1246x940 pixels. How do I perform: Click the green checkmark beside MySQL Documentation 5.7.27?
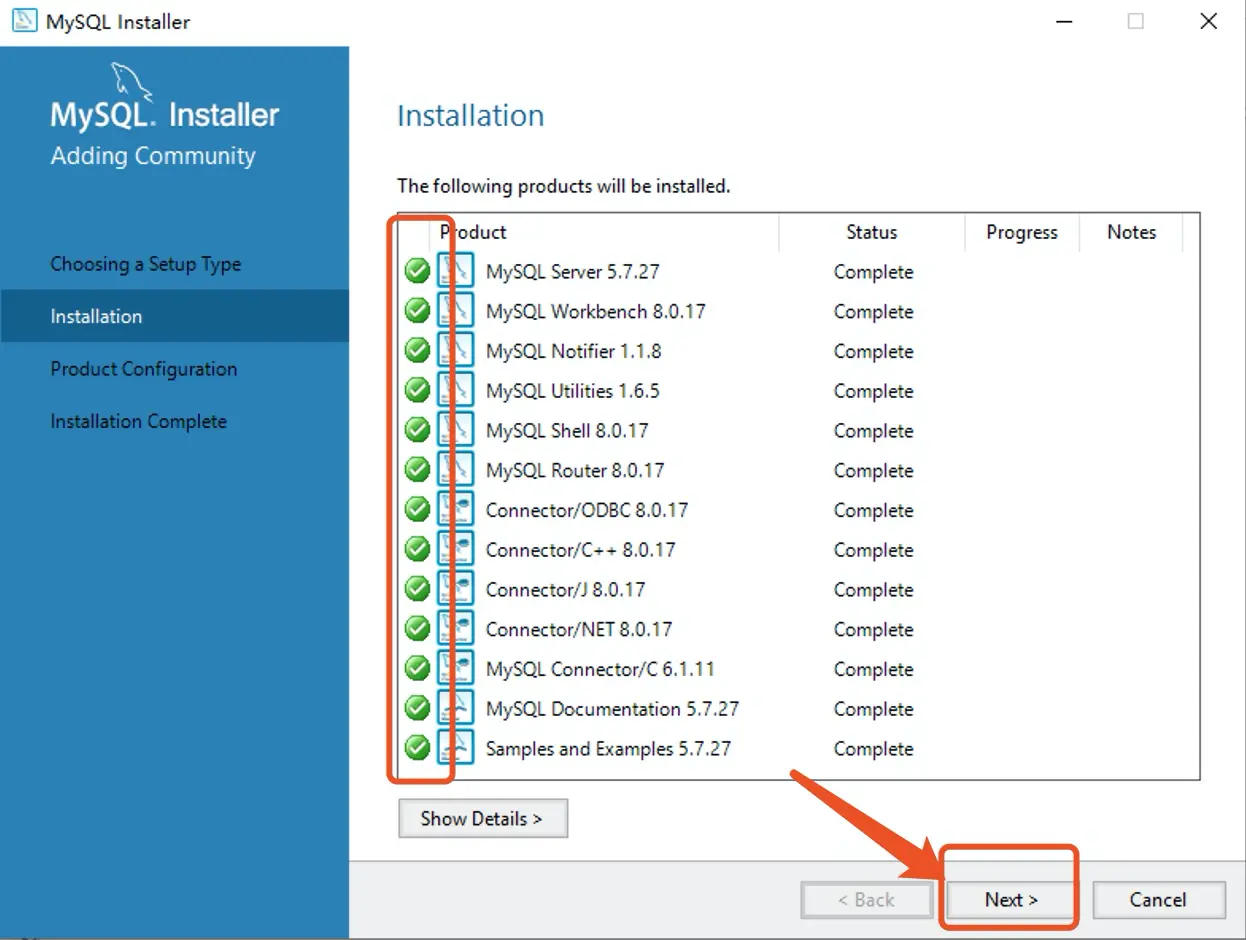click(417, 708)
